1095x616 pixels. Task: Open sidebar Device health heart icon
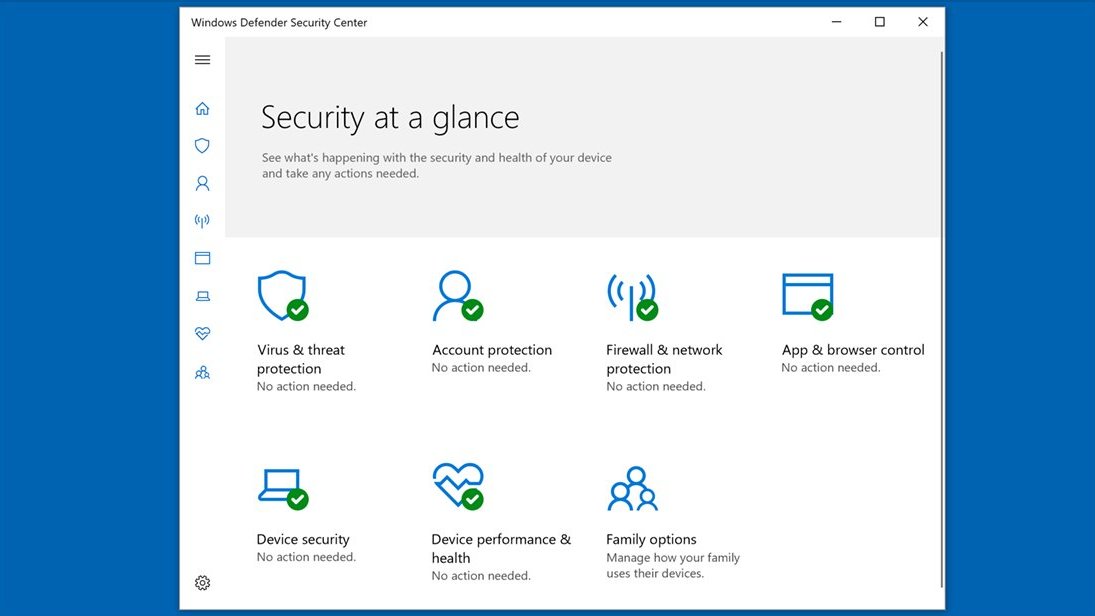tap(203, 333)
